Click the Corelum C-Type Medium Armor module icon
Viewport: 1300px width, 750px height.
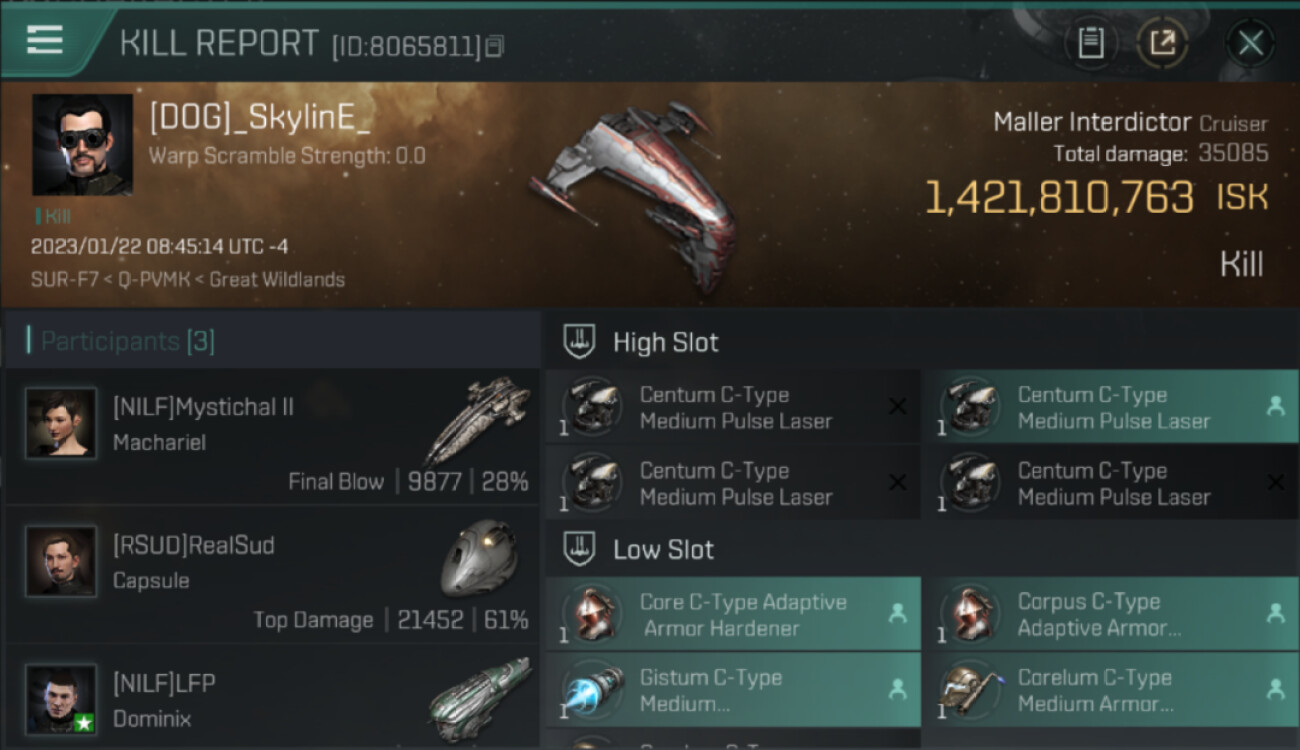pos(968,691)
